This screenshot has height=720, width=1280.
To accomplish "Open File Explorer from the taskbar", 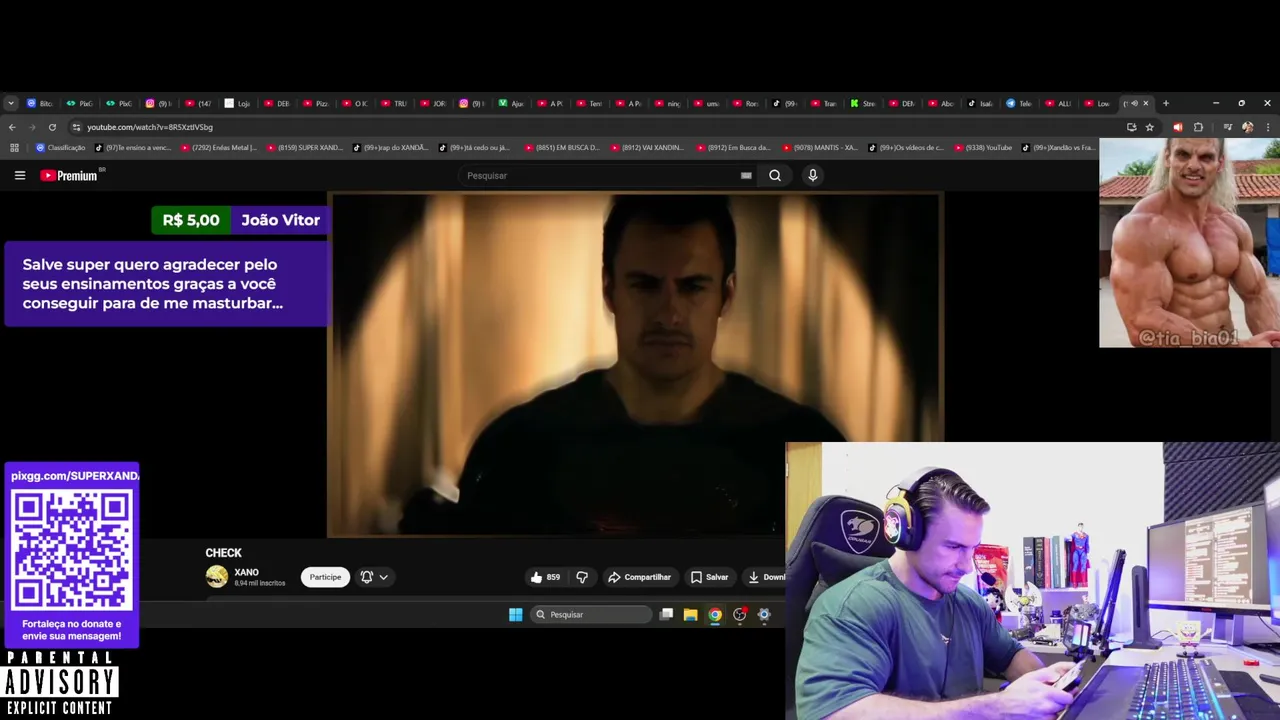I will pyautogui.click(x=690, y=615).
